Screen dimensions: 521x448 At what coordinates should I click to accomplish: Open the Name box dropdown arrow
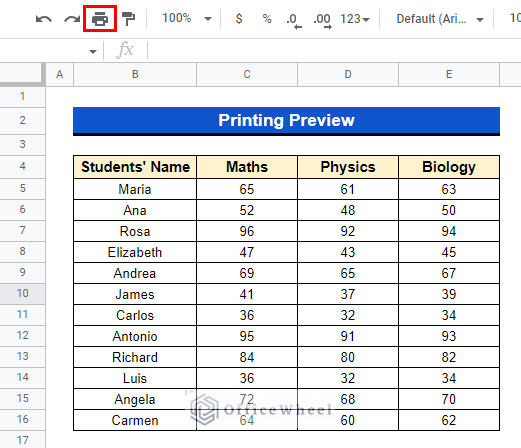tap(93, 51)
